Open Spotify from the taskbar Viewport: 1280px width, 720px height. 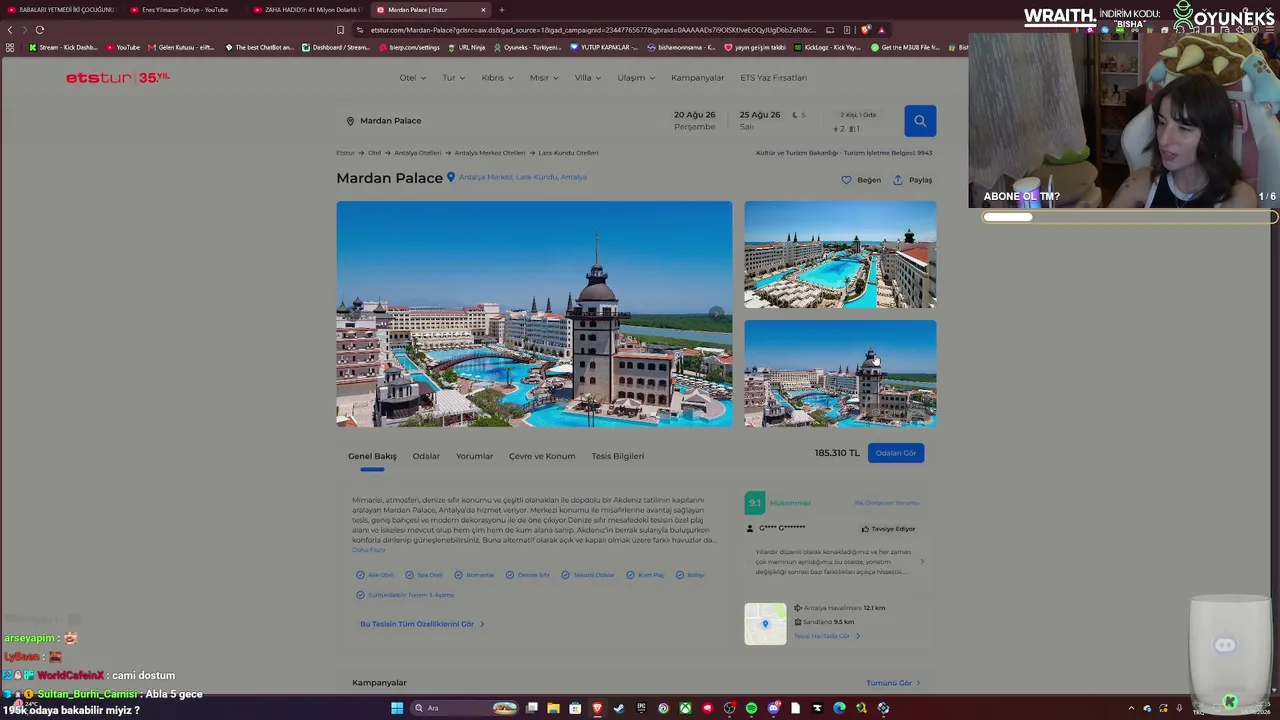pos(751,708)
